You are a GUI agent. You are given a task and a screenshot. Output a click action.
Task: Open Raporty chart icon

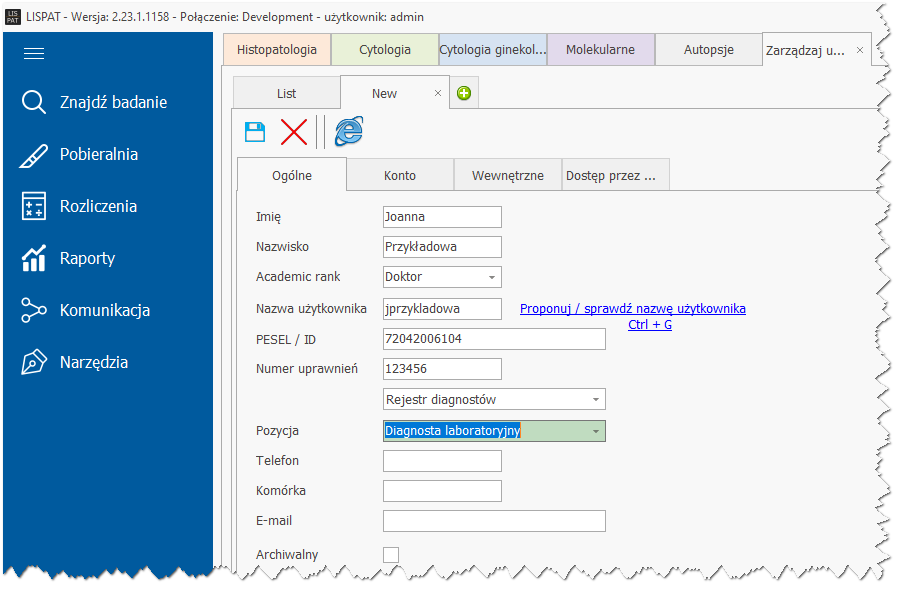(34, 259)
